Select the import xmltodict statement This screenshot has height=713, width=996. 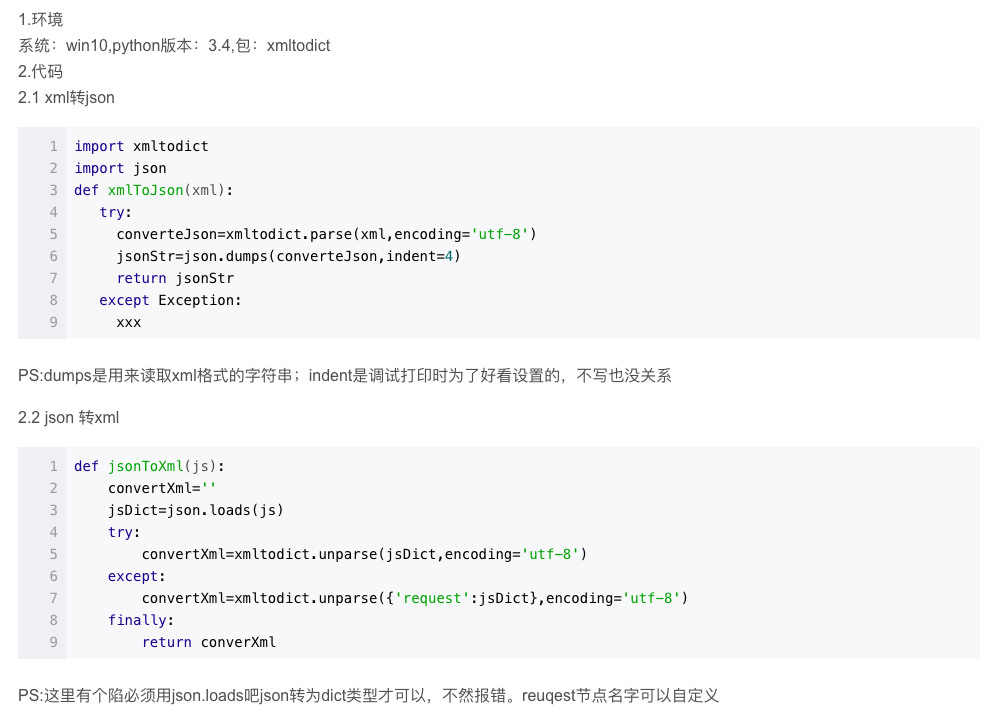pyautogui.click(x=140, y=145)
